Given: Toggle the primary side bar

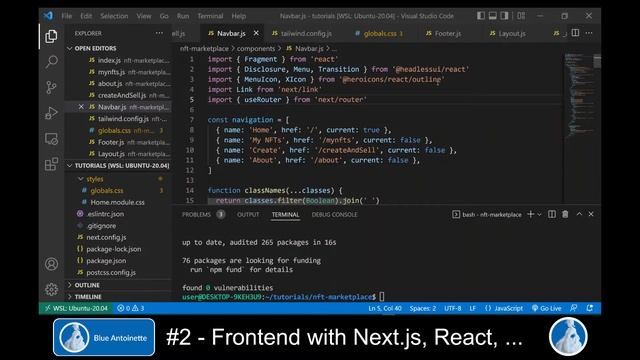Looking at the screenshot, I should (481, 16).
